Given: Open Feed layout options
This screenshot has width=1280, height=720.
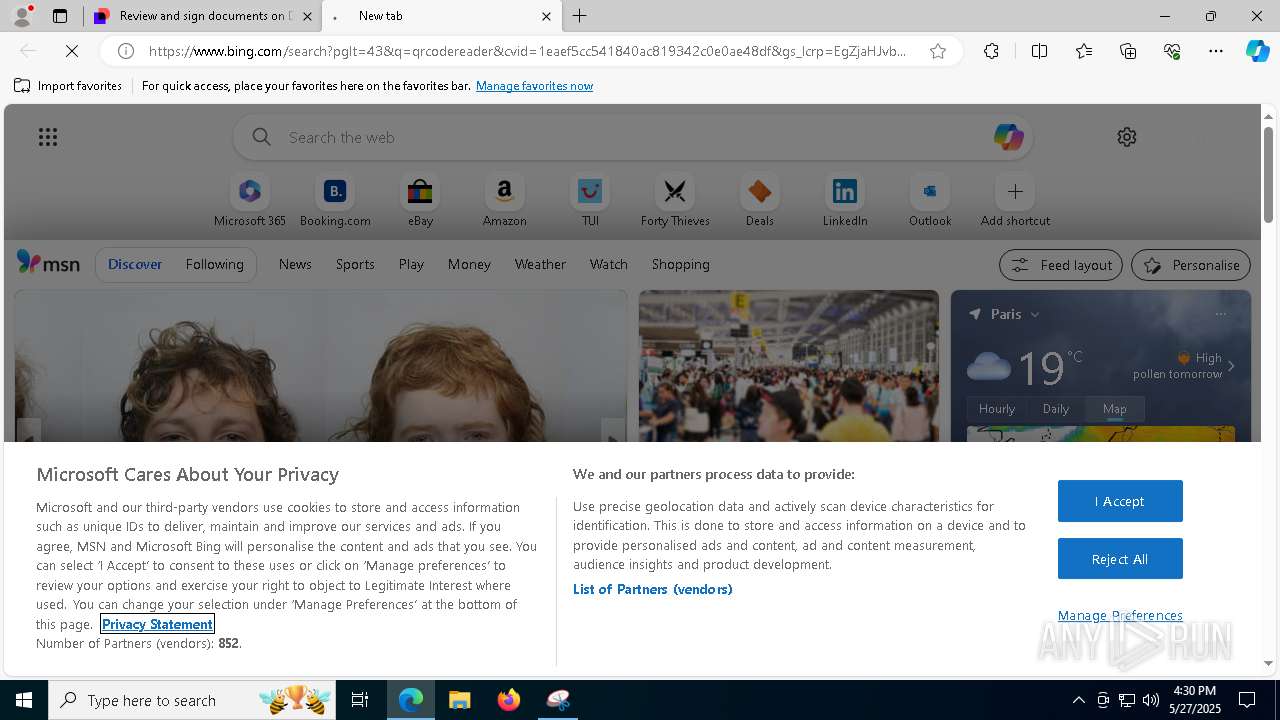Looking at the screenshot, I should pos(1061,265).
